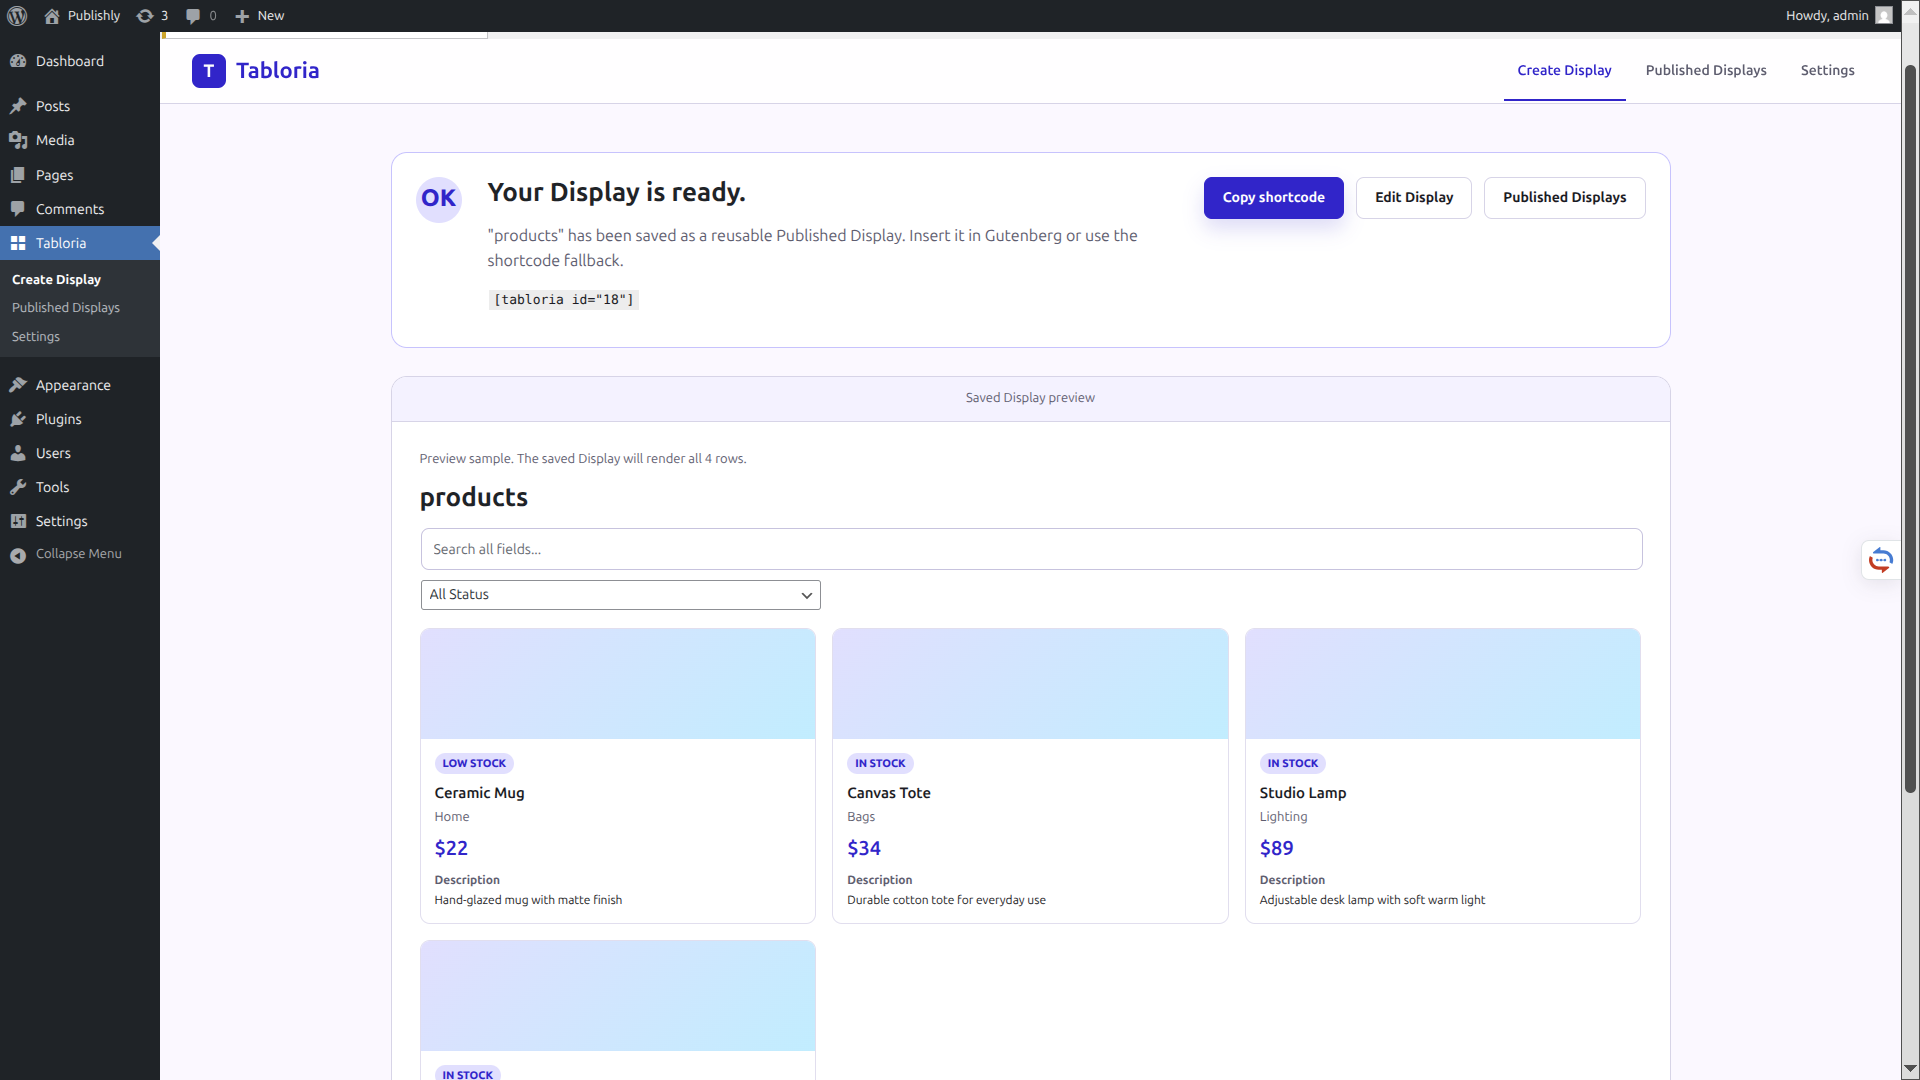Open the comments bubble icon in admin bar
Viewport: 1920px width, 1080px height.
click(x=193, y=16)
